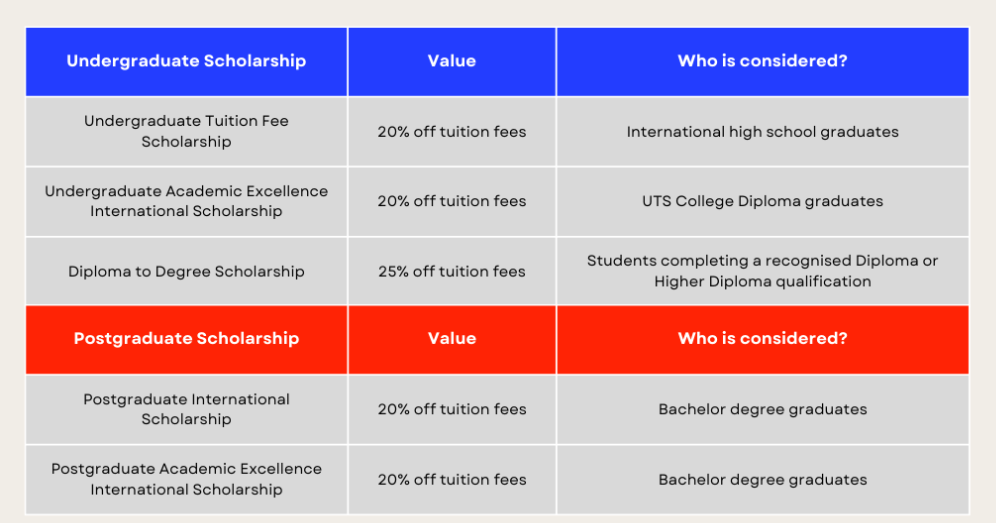Click the red Postgraduate Scholarship header cell

[x=186, y=339]
